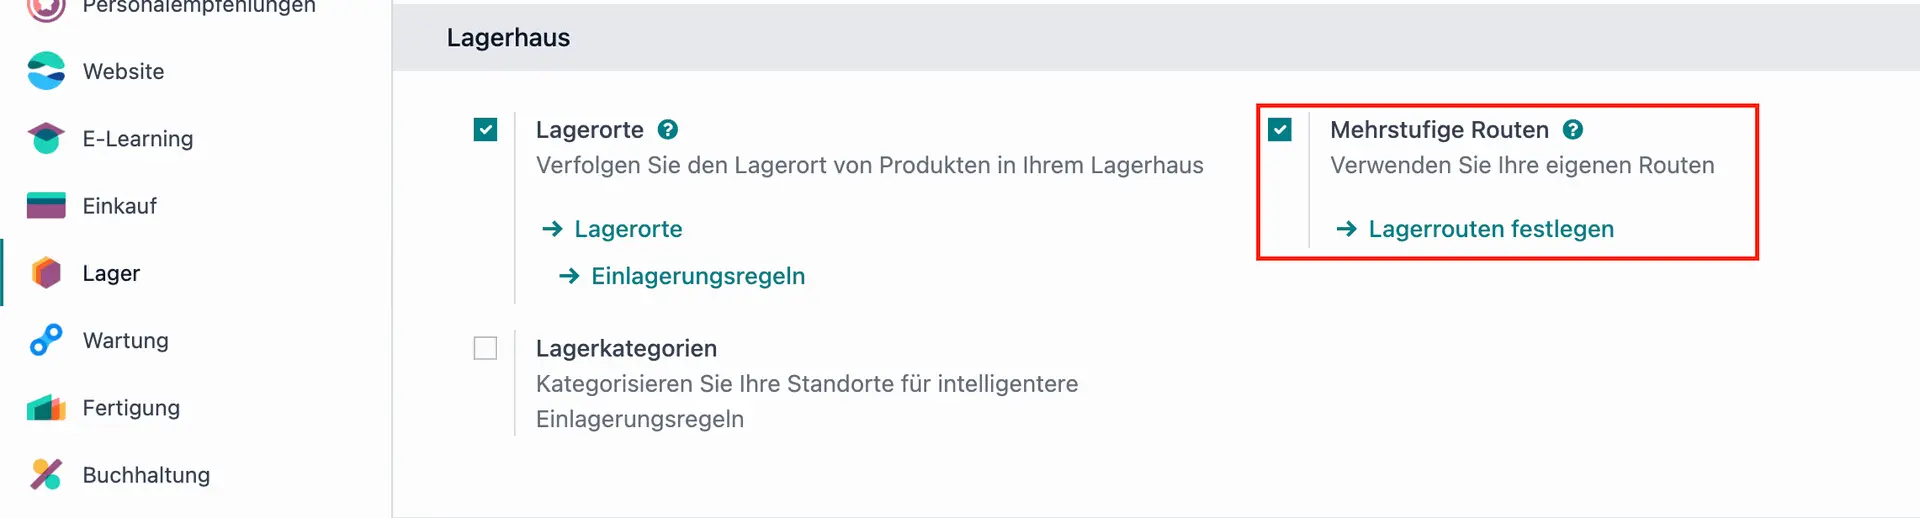1920x518 pixels.
Task: Open the E-Learning graduation cap icon
Action: point(46,138)
